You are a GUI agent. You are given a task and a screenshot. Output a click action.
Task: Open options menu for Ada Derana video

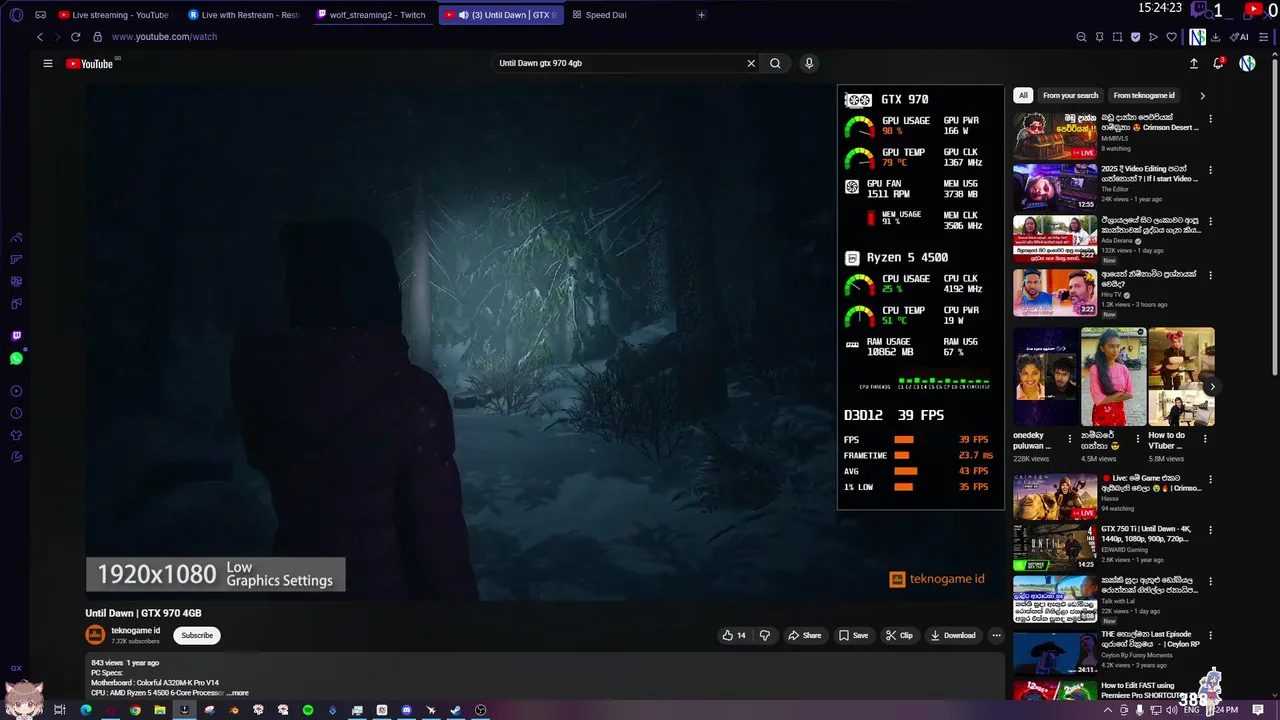(1210, 221)
